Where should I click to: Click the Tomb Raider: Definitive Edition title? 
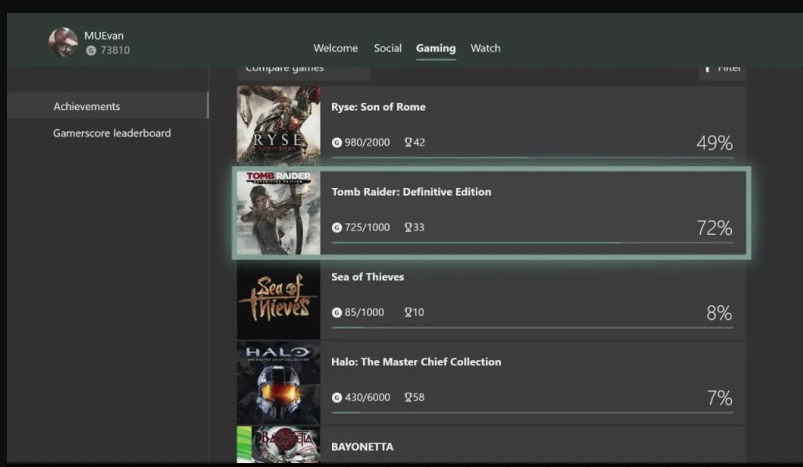(411, 192)
